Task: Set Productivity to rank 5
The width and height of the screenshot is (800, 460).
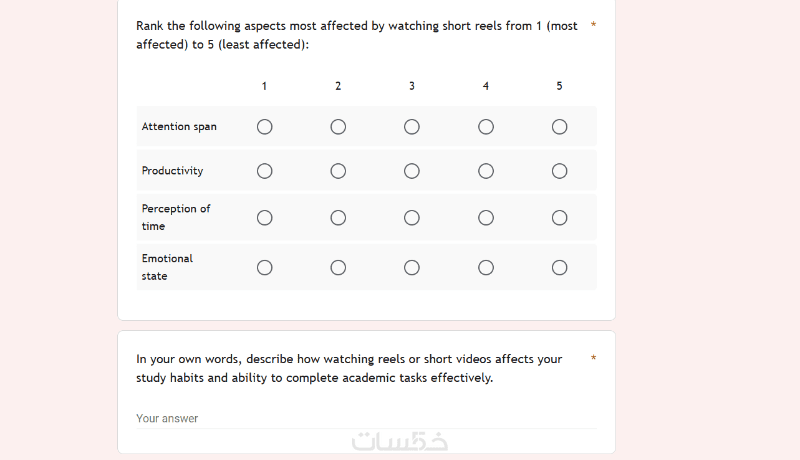Action: tap(560, 171)
